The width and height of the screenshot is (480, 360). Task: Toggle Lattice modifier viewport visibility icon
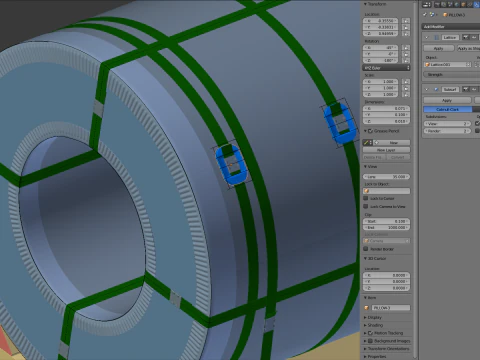[474, 37]
